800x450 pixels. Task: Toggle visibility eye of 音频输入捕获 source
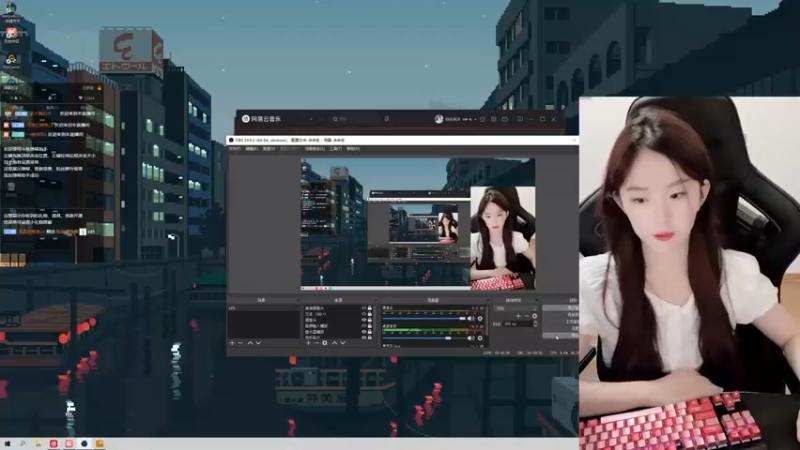(364, 326)
